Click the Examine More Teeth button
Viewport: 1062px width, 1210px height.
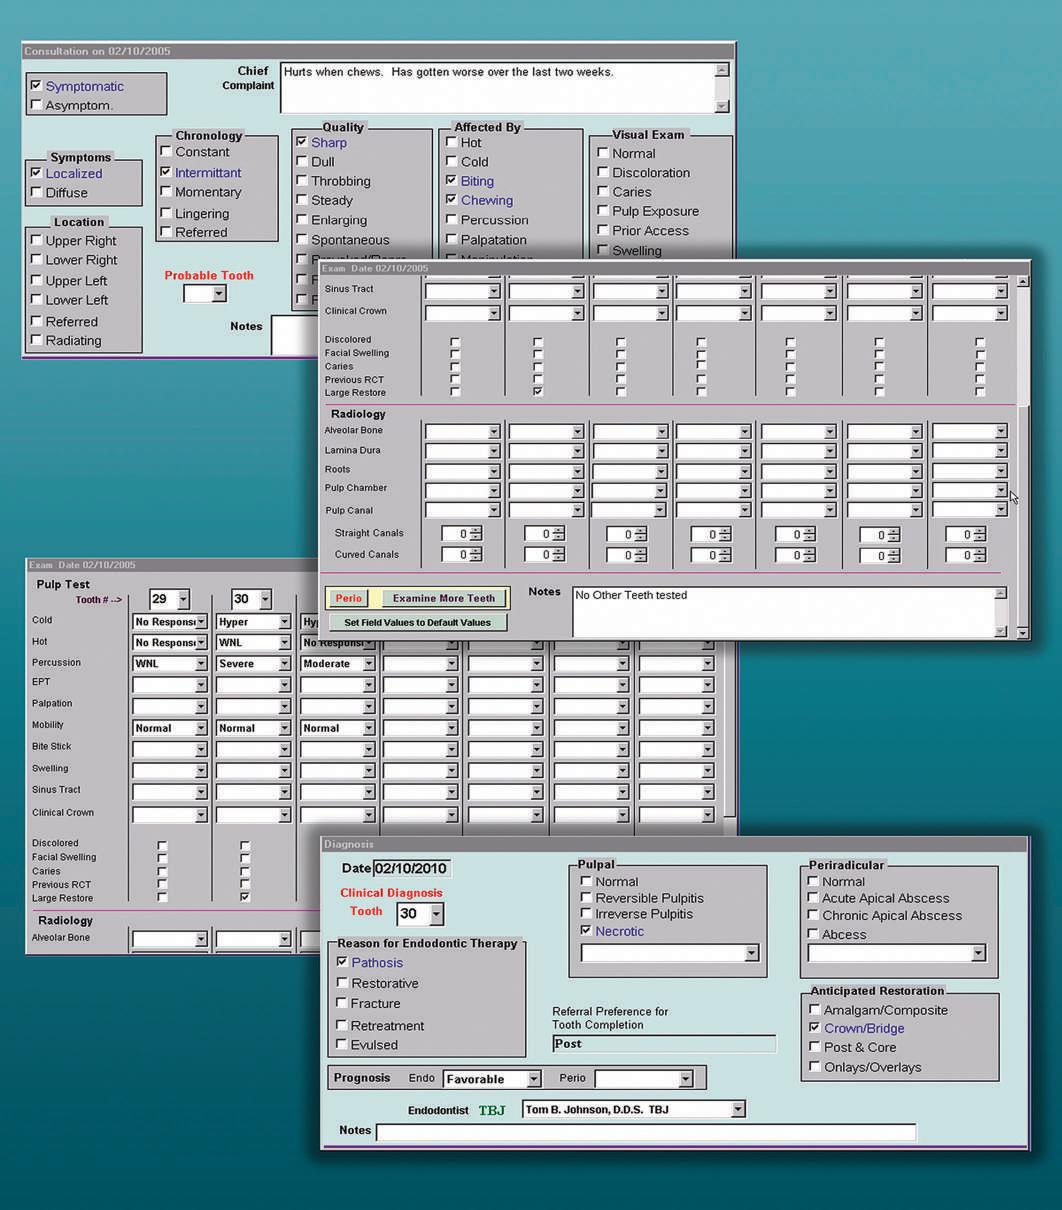pos(444,598)
